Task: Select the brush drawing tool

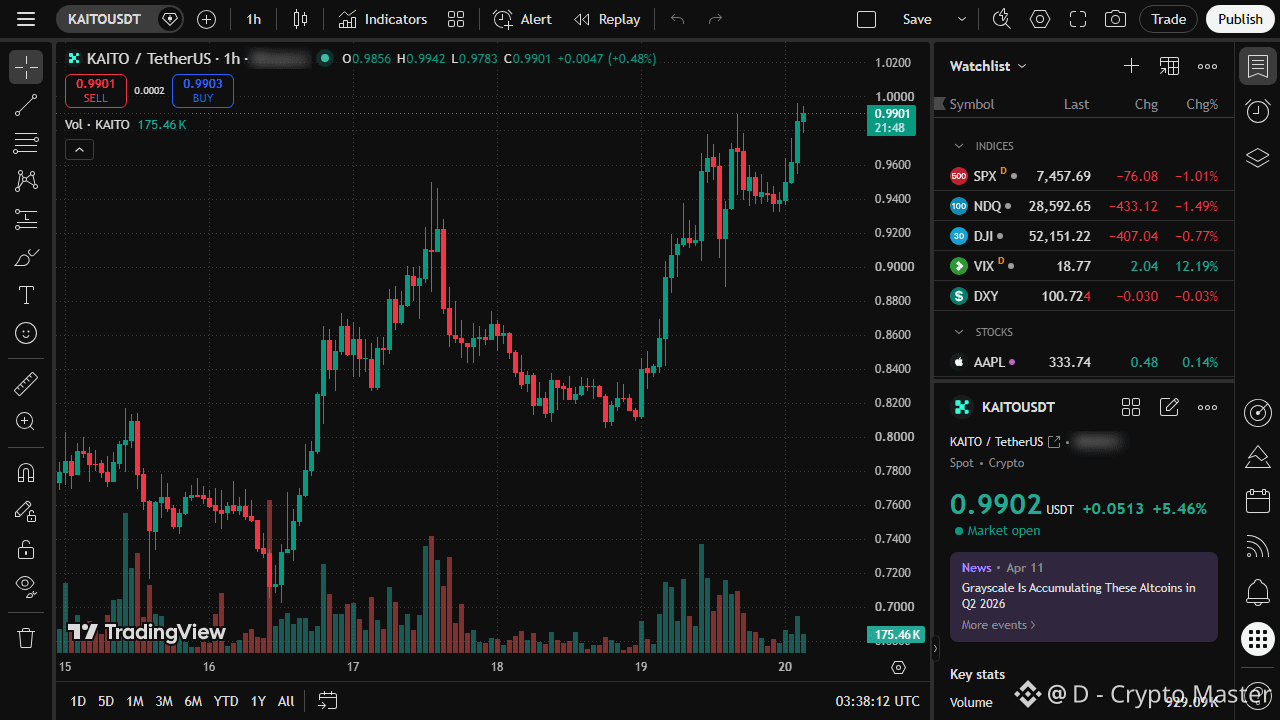Action: [x=26, y=257]
